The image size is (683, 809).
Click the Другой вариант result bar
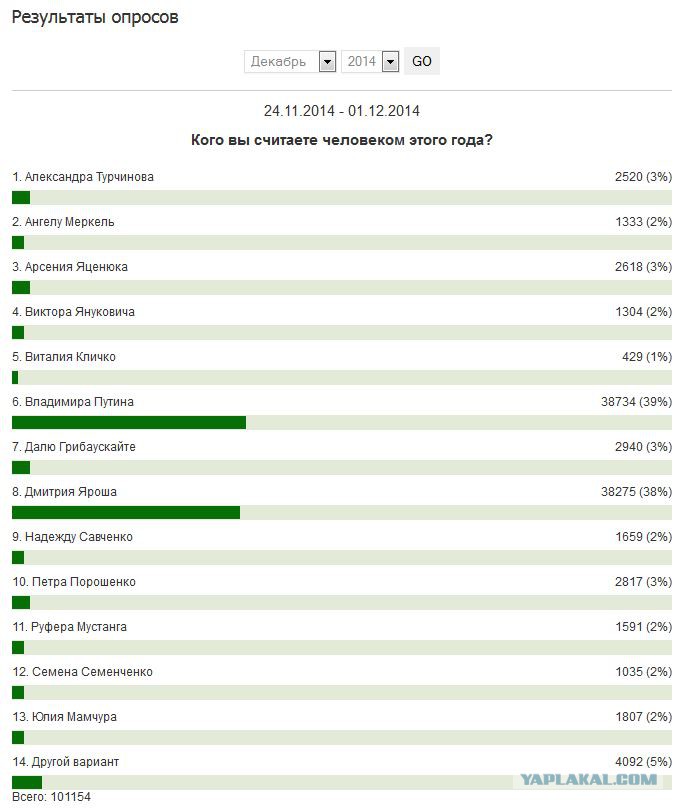[342, 782]
